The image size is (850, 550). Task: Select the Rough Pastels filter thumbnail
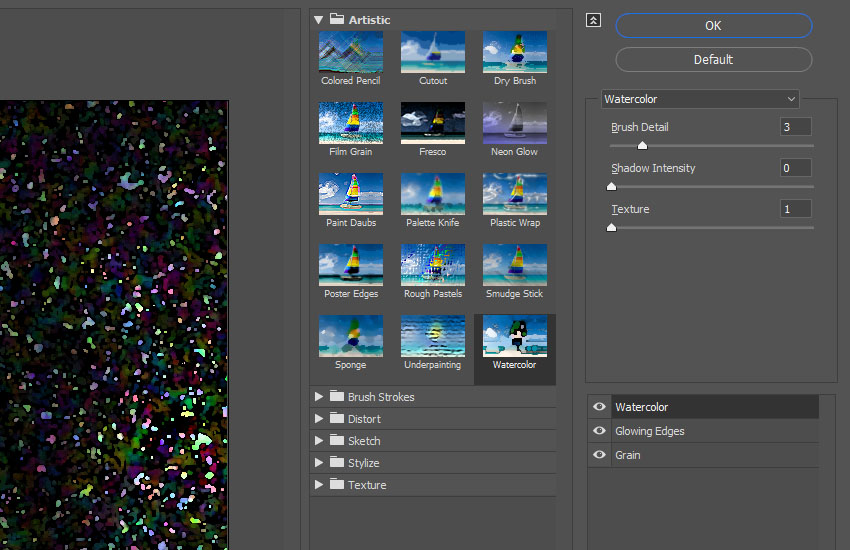(x=433, y=265)
